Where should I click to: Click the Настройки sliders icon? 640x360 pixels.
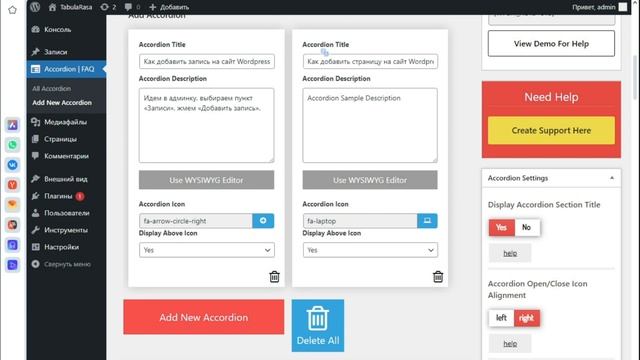(x=36, y=247)
